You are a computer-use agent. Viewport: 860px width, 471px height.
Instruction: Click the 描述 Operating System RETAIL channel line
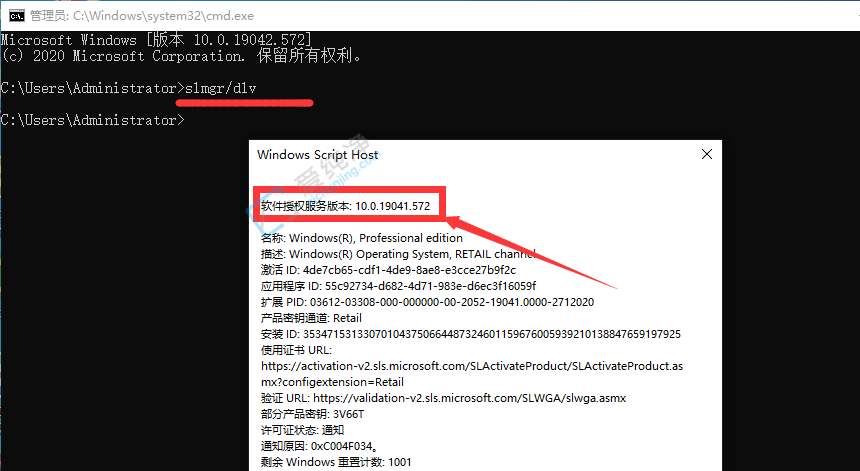click(398, 254)
